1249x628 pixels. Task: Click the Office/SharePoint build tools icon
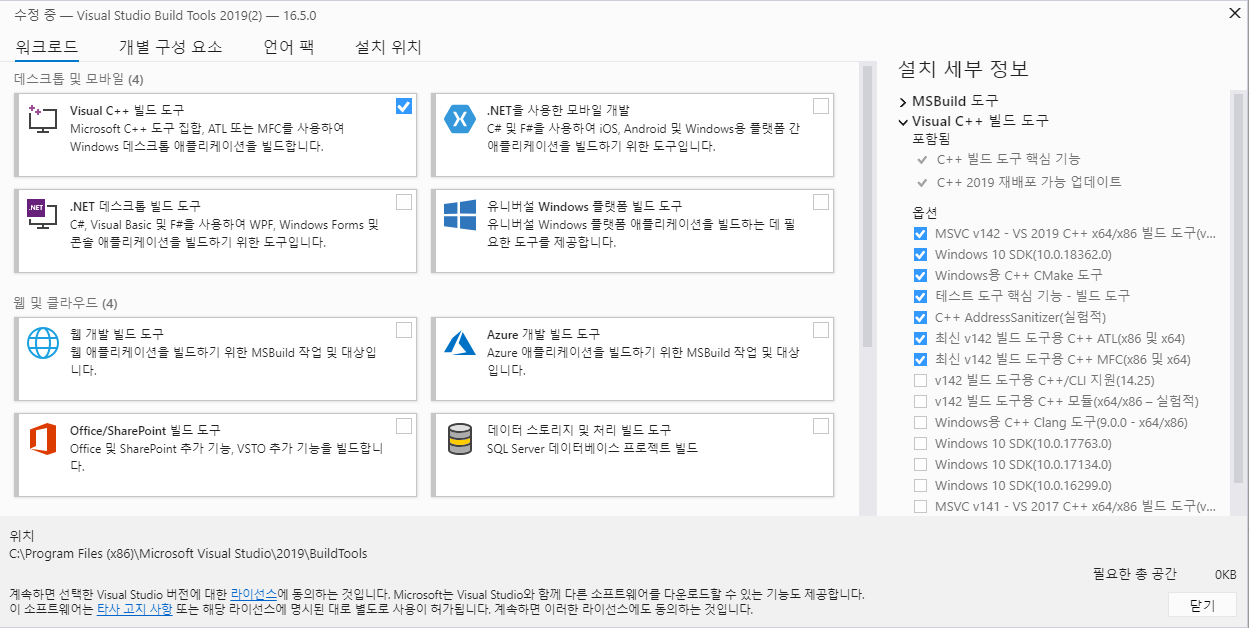[x=43, y=439]
